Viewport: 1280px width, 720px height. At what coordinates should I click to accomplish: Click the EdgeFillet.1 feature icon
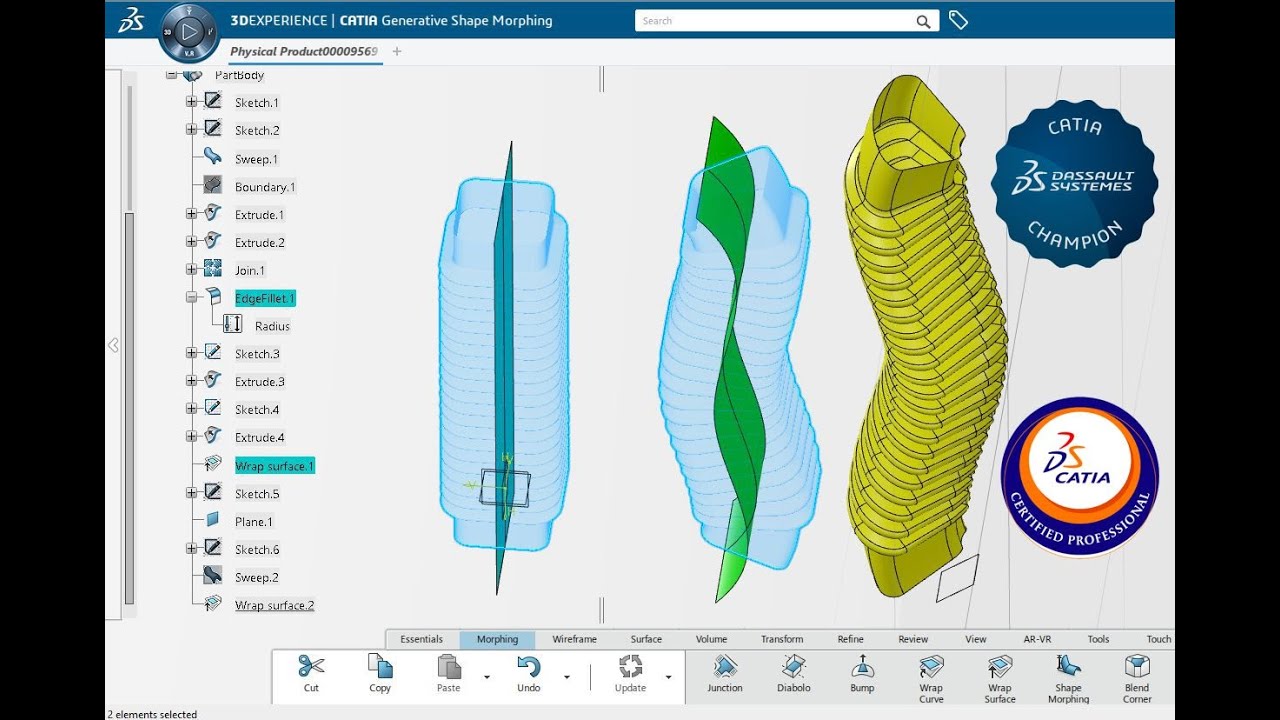213,297
